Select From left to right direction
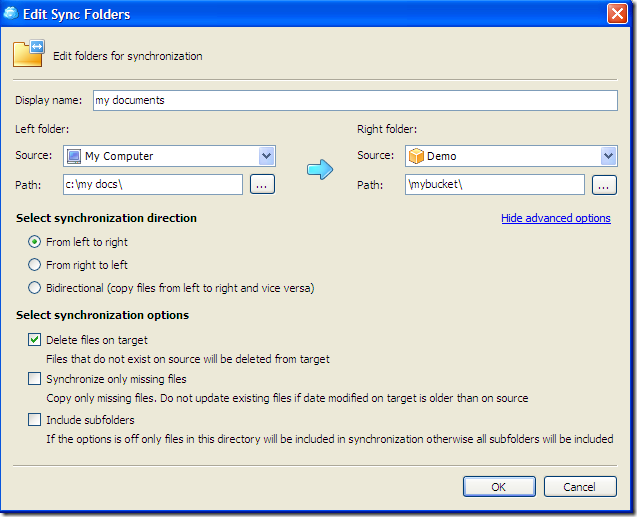 [x=35, y=242]
